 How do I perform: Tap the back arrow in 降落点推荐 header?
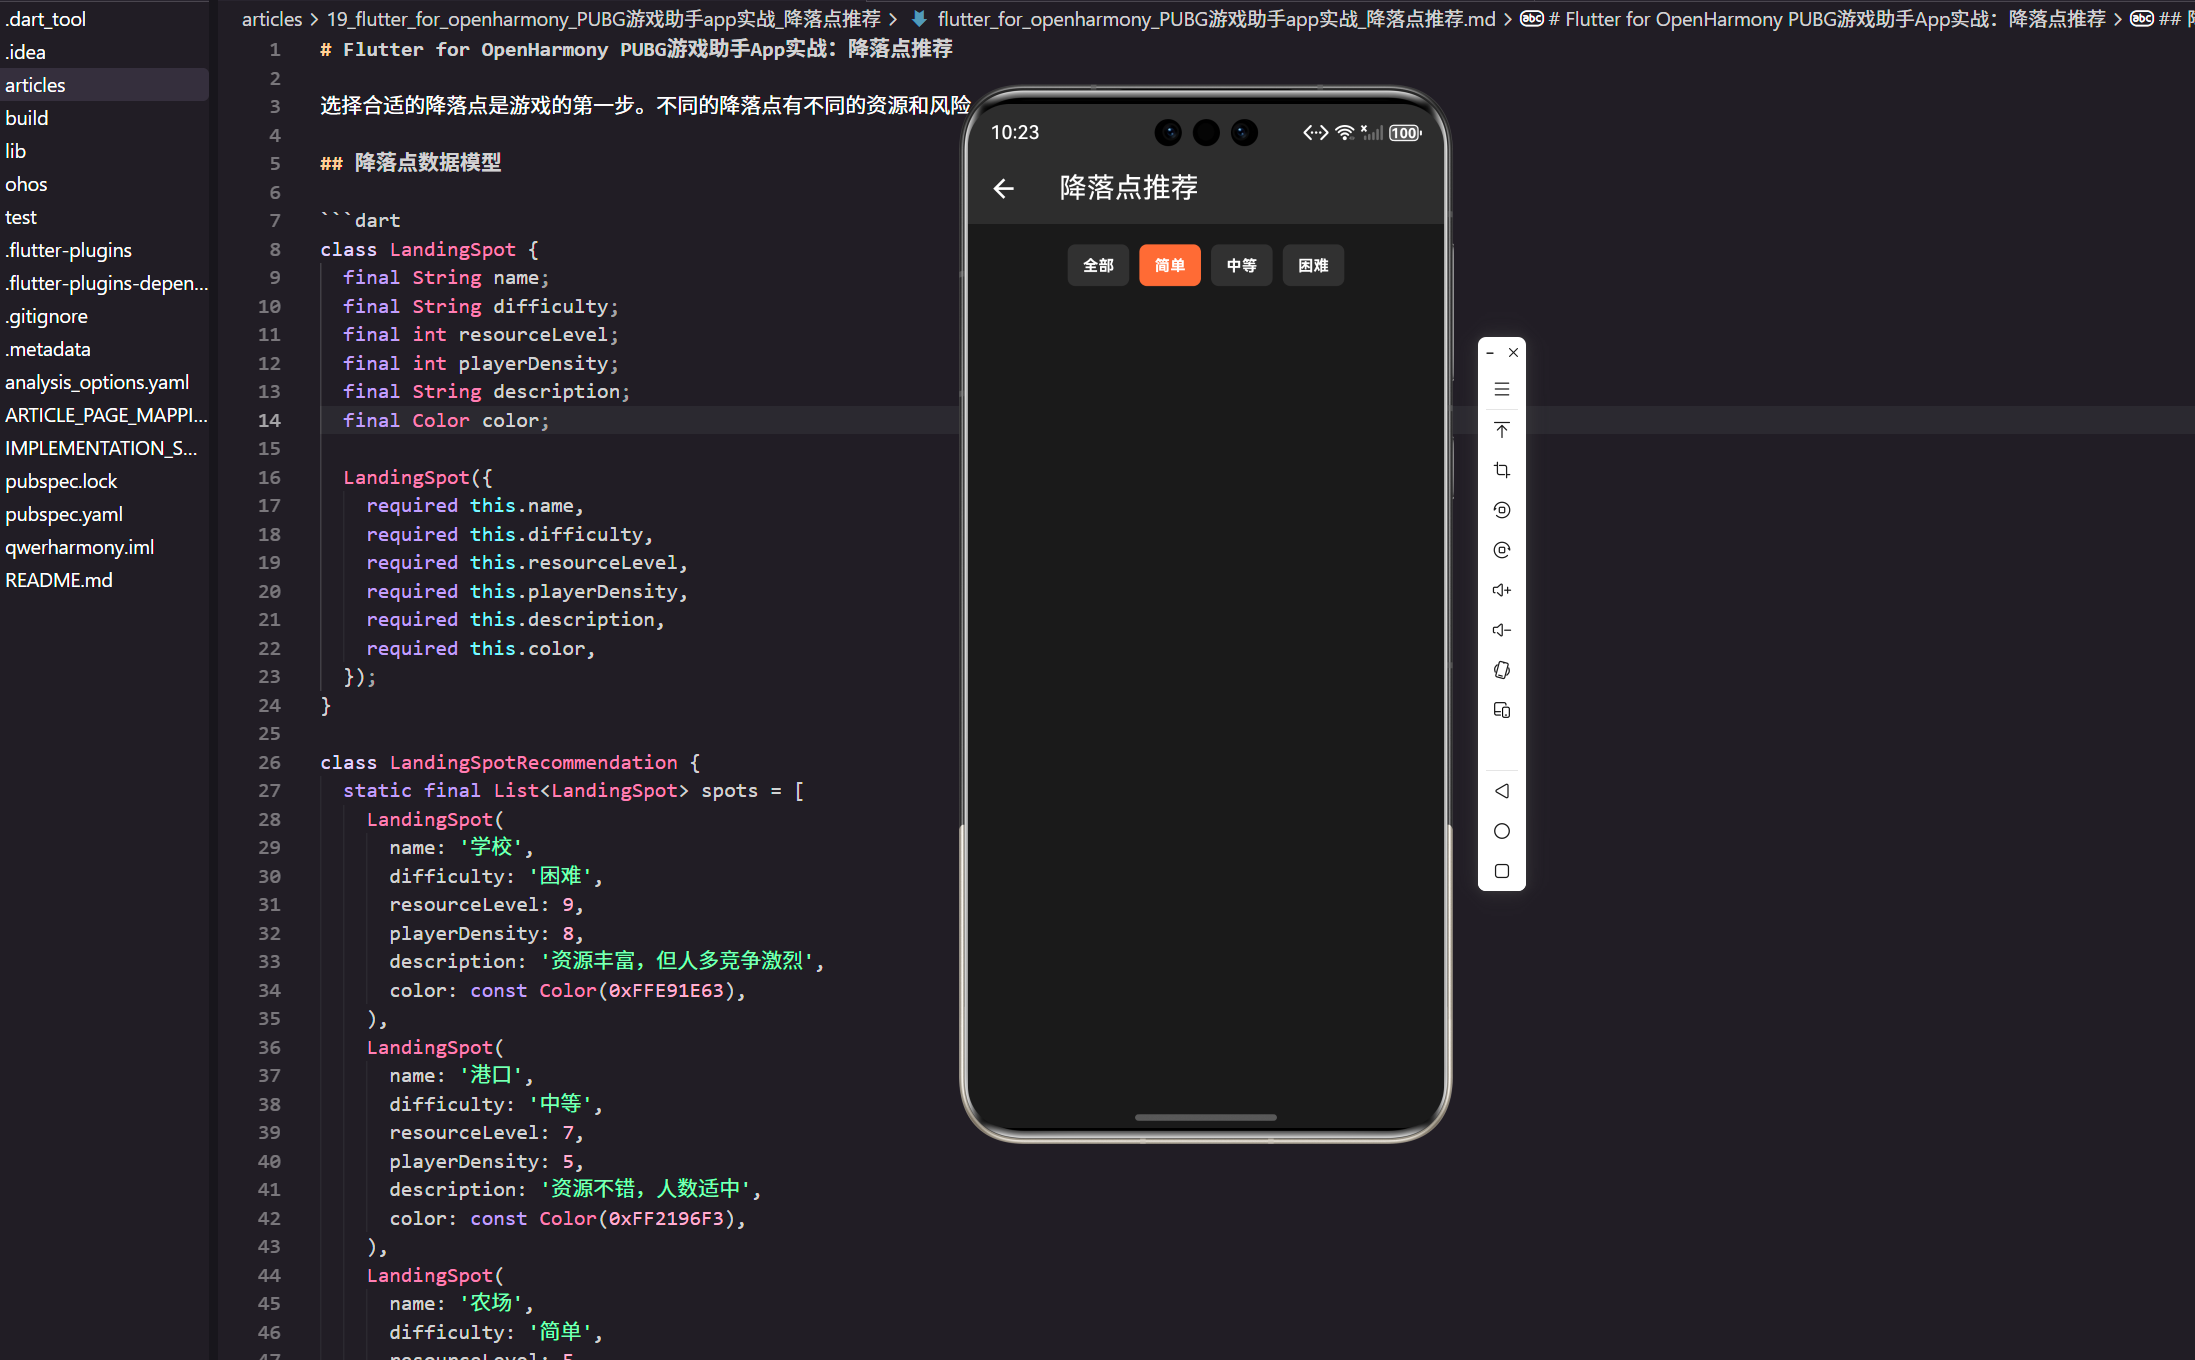[x=1004, y=188]
